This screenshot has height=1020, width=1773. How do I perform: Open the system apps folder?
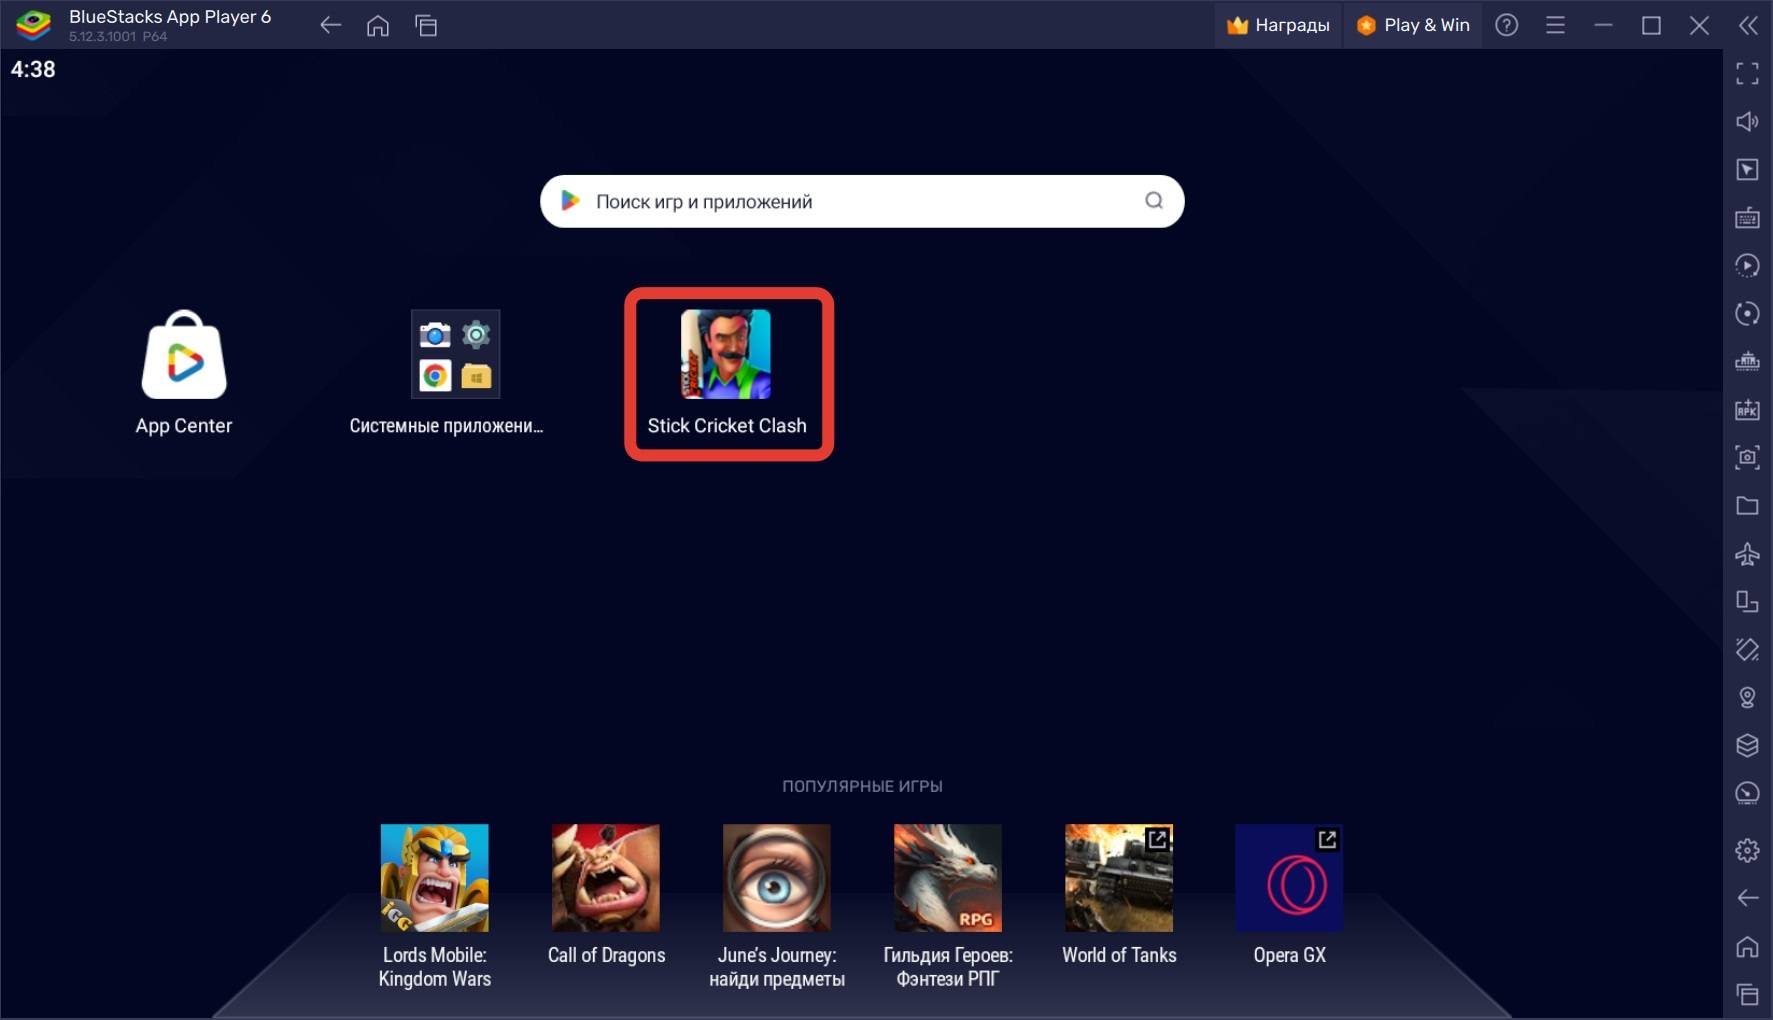coord(455,354)
